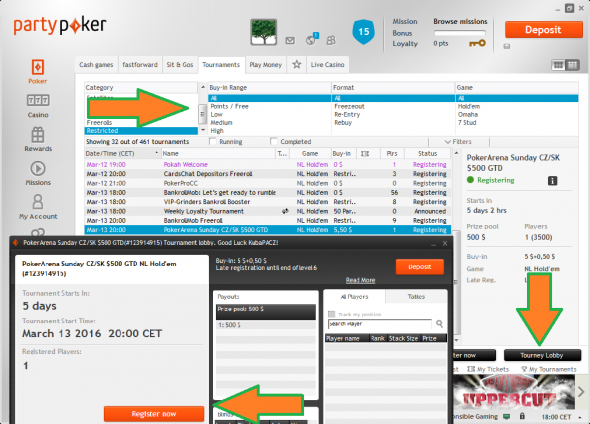Open My Tickets link

click(x=488, y=369)
